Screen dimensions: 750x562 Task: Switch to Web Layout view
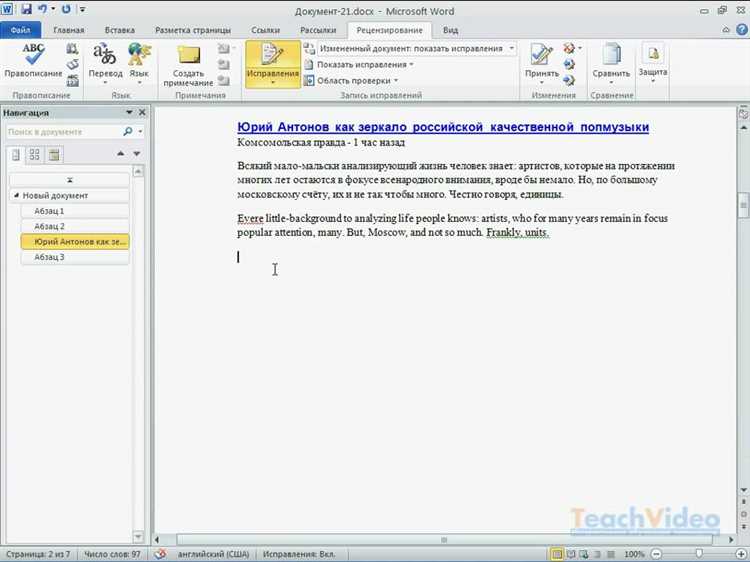pos(584,554)
